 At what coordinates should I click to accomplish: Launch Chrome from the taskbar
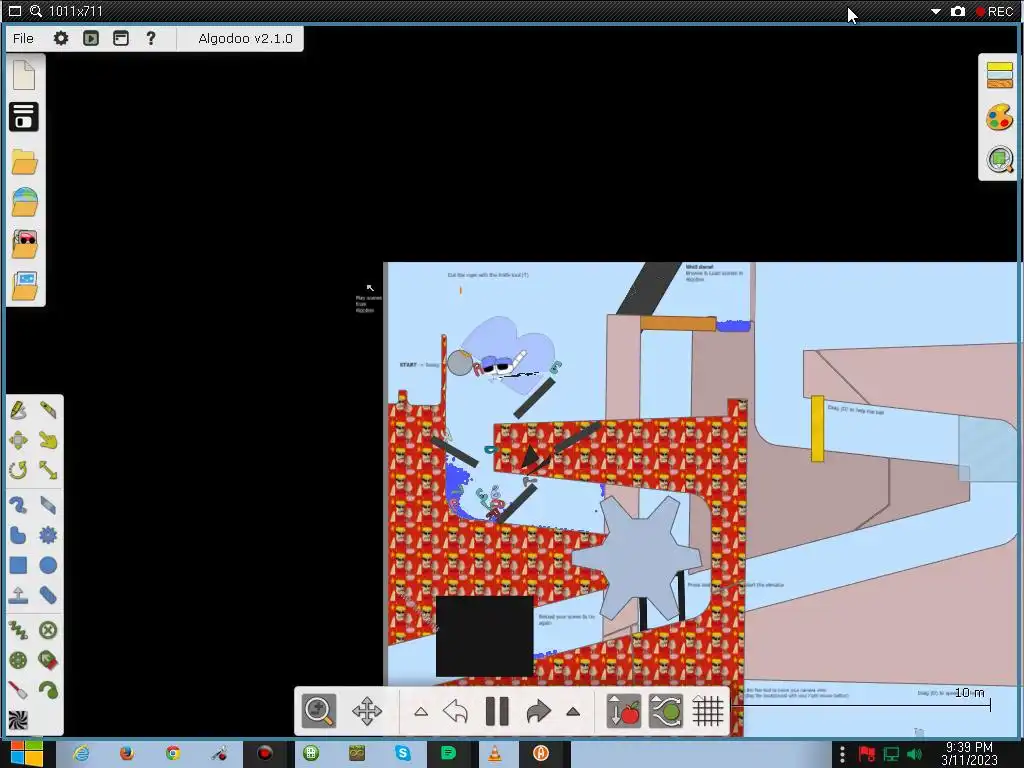tap(173, 754)
